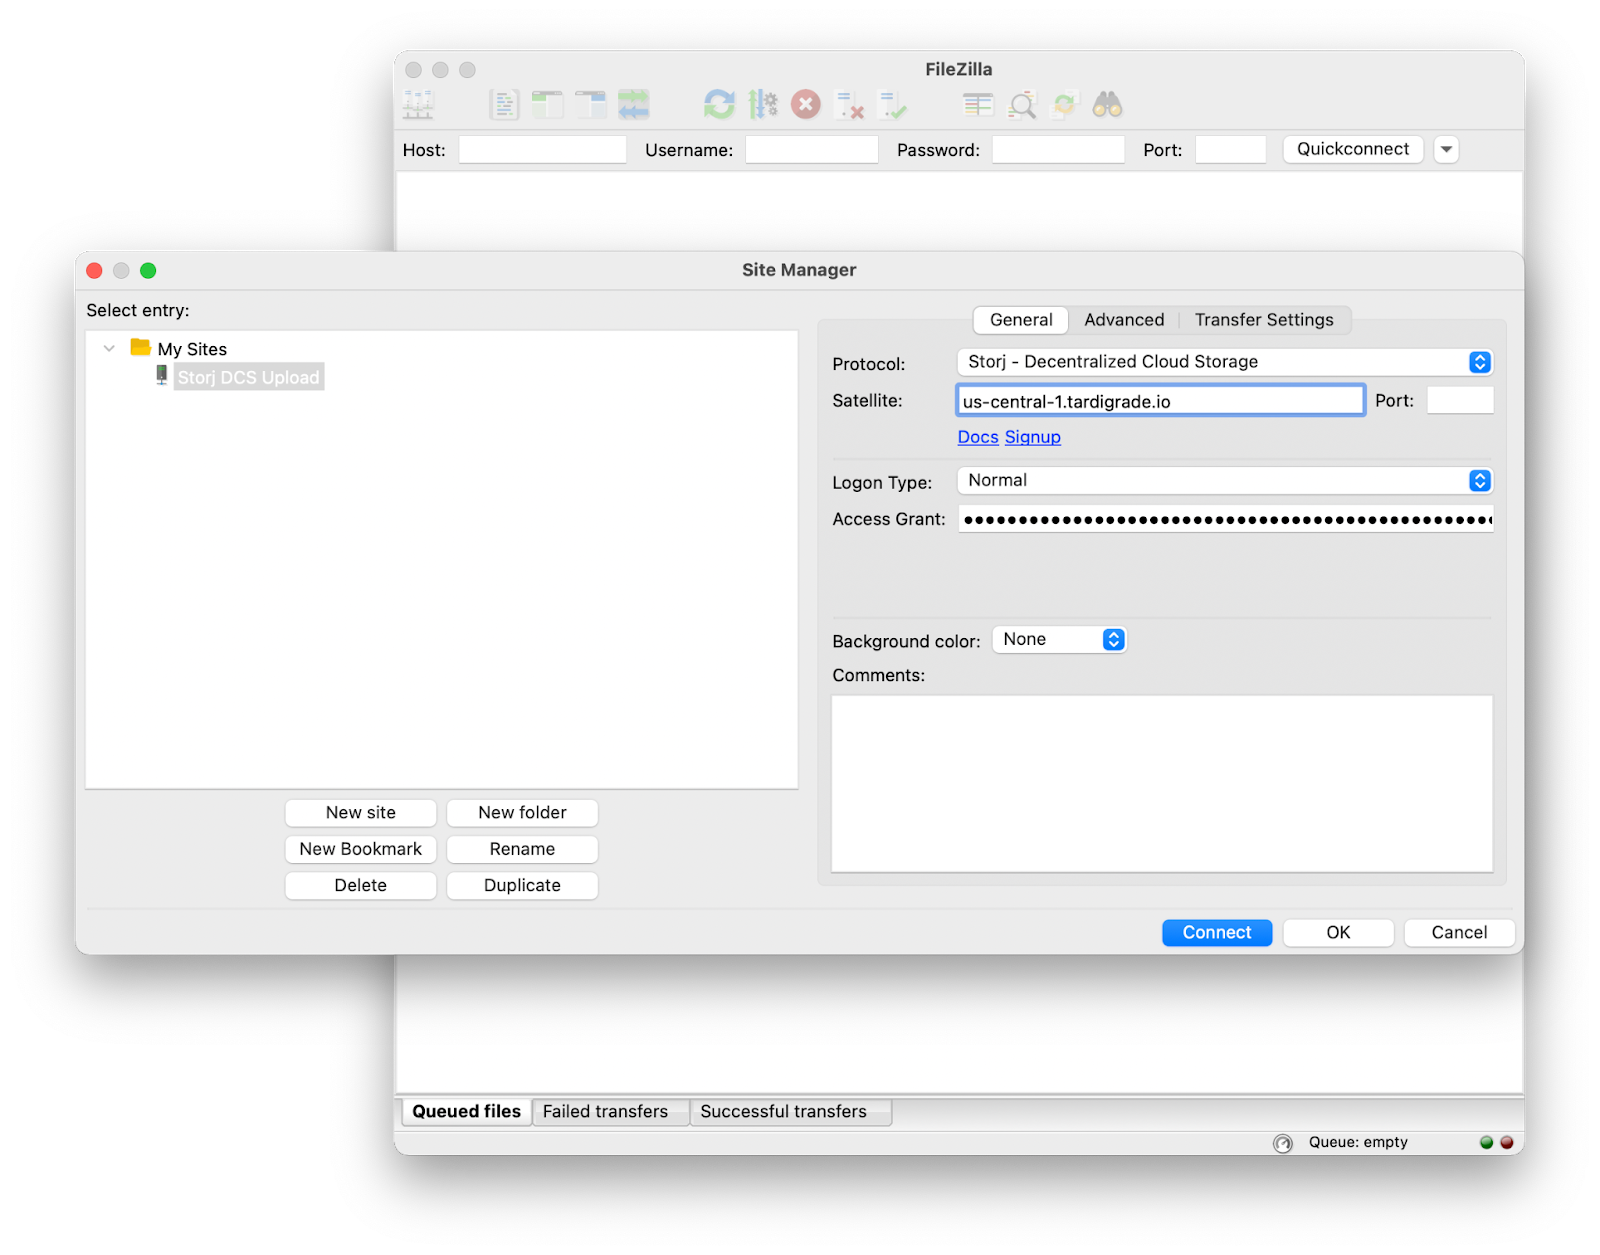Screen dimensions: 1600x1255
Task: Cancel the Site Manager dialog
Action: tap(1459, 933)
